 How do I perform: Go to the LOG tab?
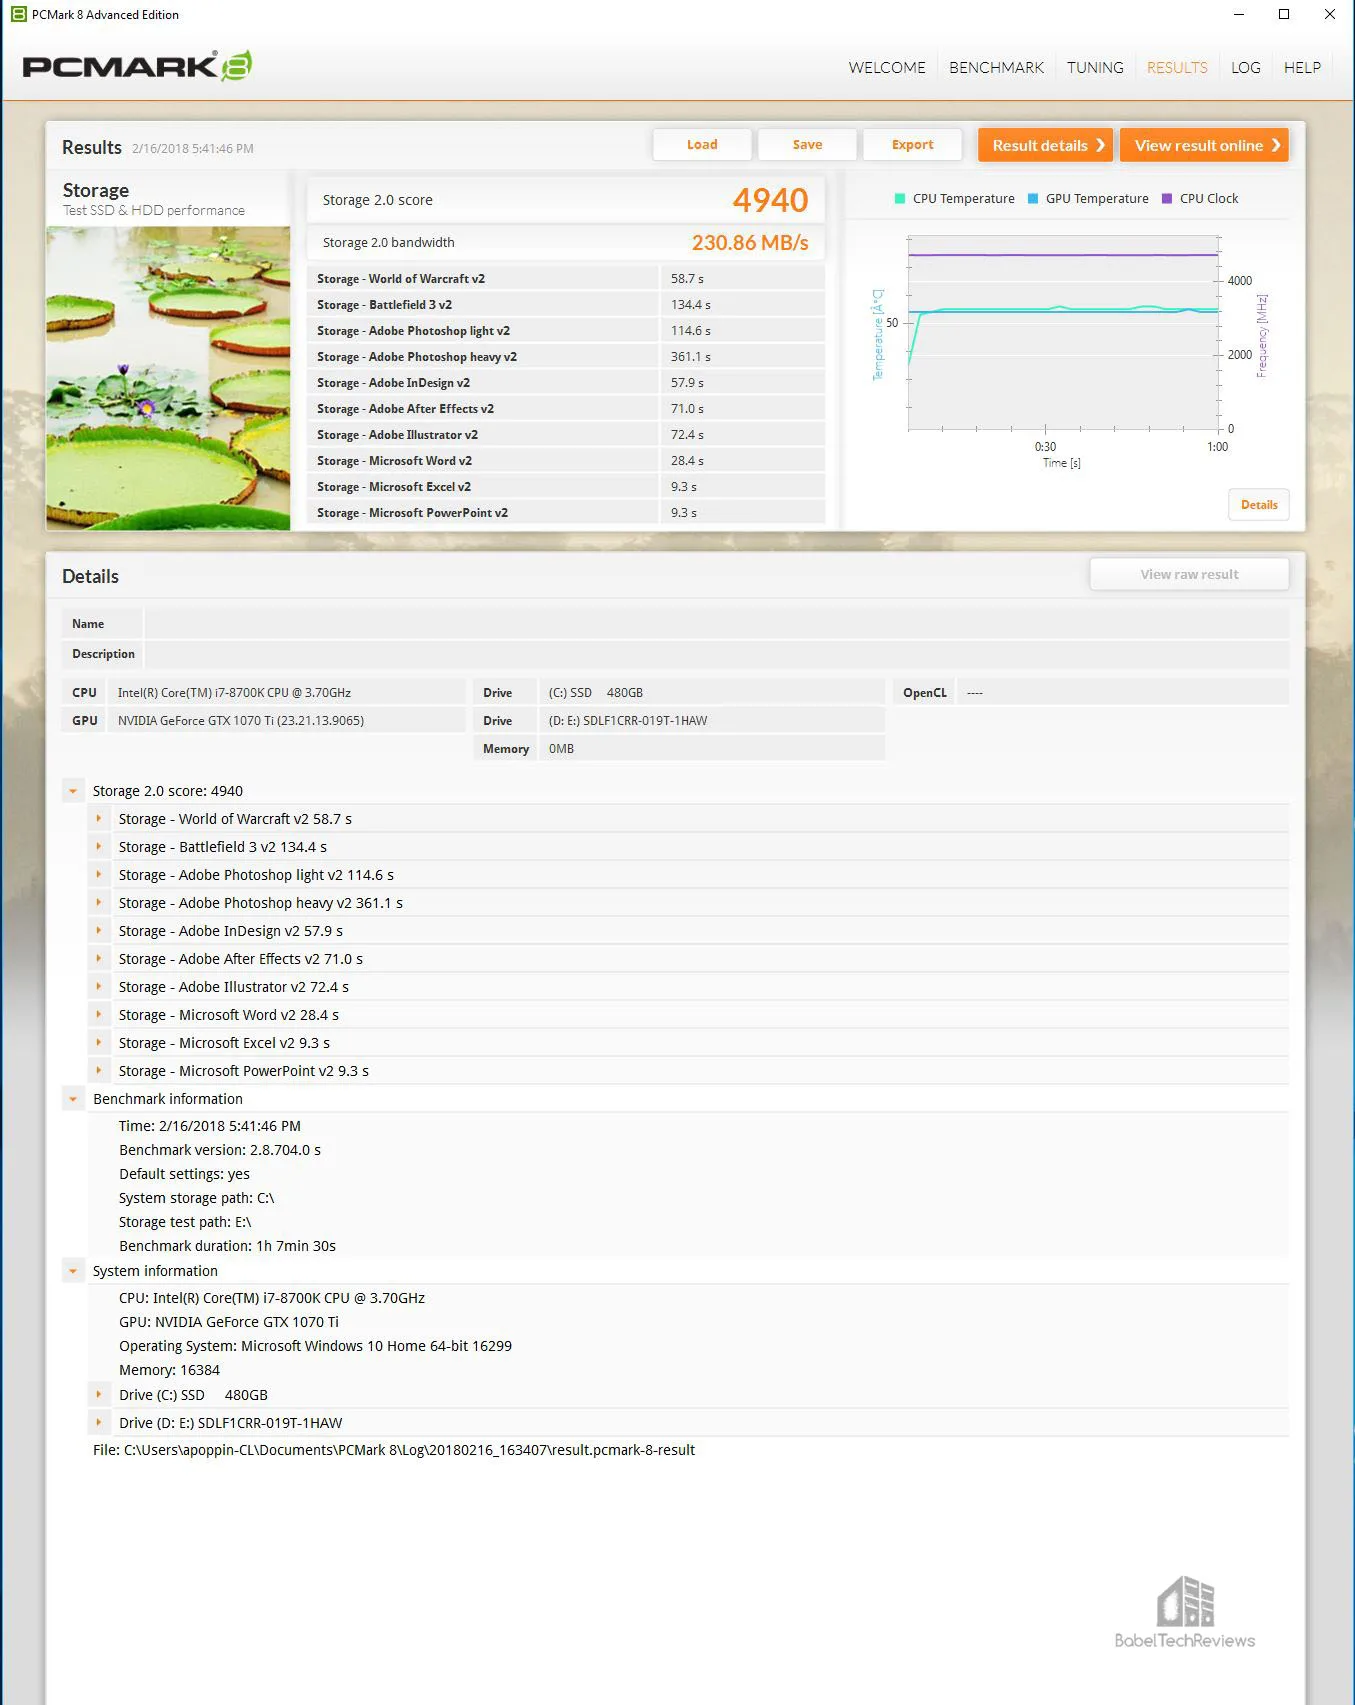pos(1245,67)
